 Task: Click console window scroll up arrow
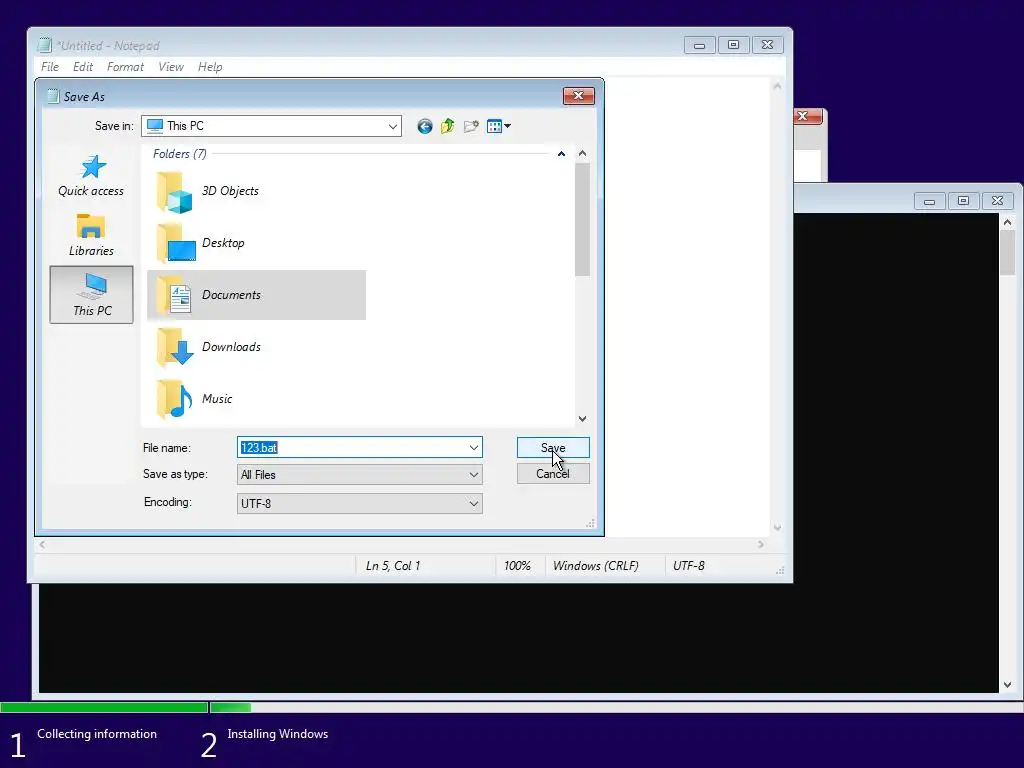click(1008, 222)
